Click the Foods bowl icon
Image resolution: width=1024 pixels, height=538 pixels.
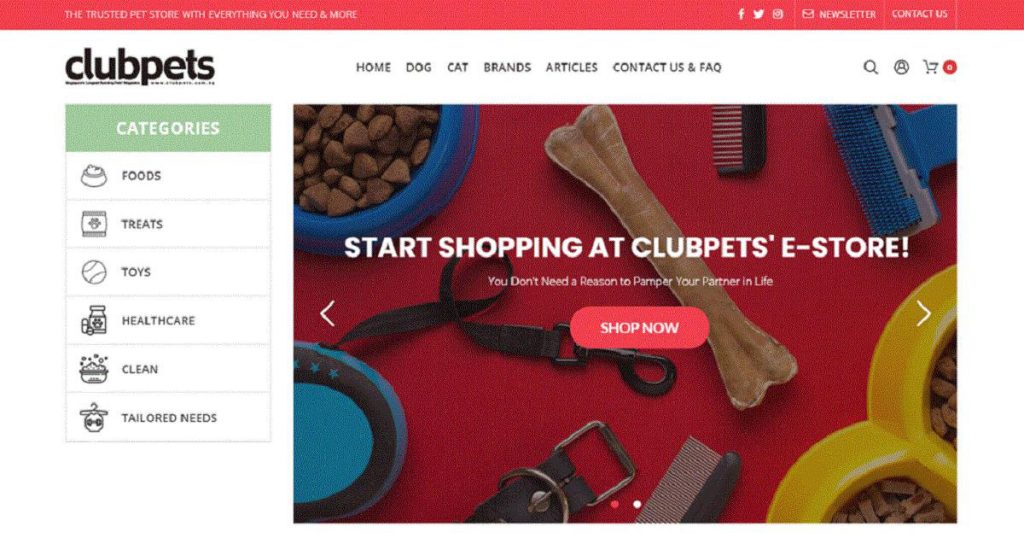(x=93, y=176)
